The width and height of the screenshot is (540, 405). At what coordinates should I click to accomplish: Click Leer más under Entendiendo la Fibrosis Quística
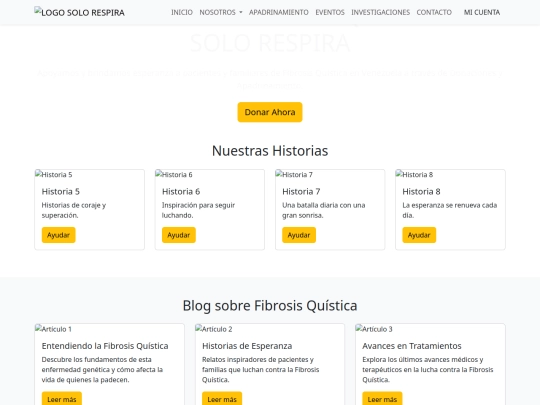click(62, 399)
